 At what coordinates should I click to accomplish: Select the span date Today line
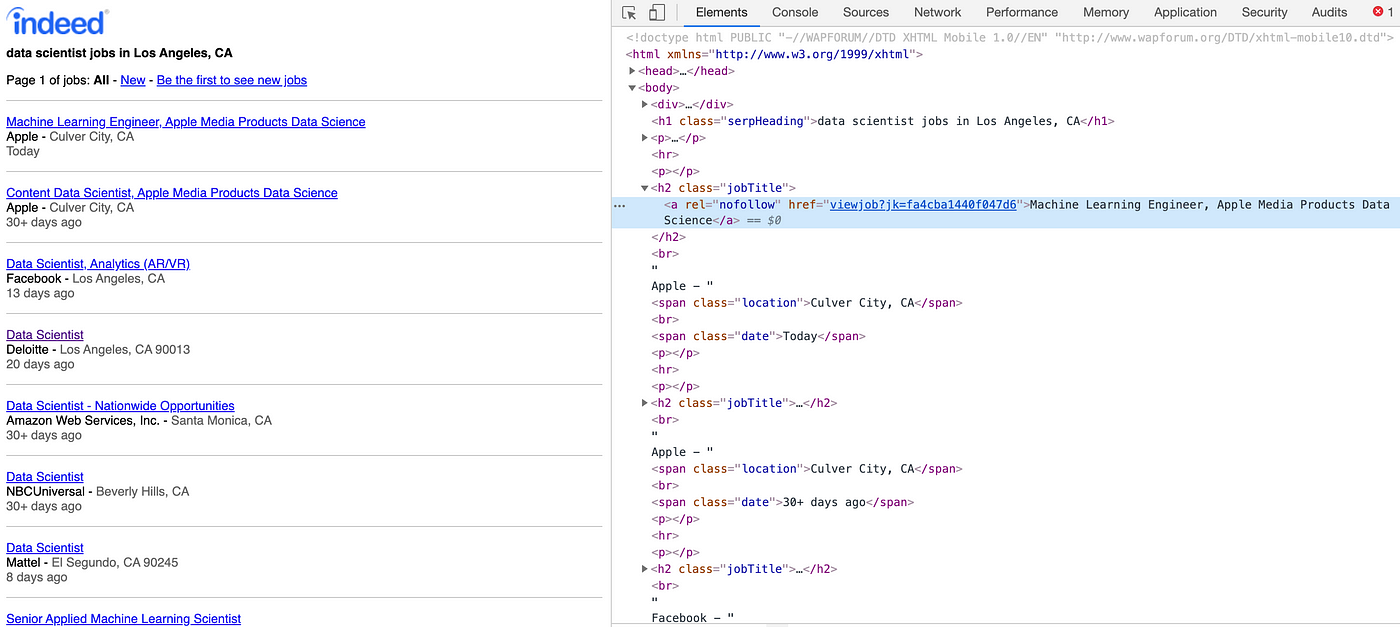pyautogui.click(x=758, y=337)
